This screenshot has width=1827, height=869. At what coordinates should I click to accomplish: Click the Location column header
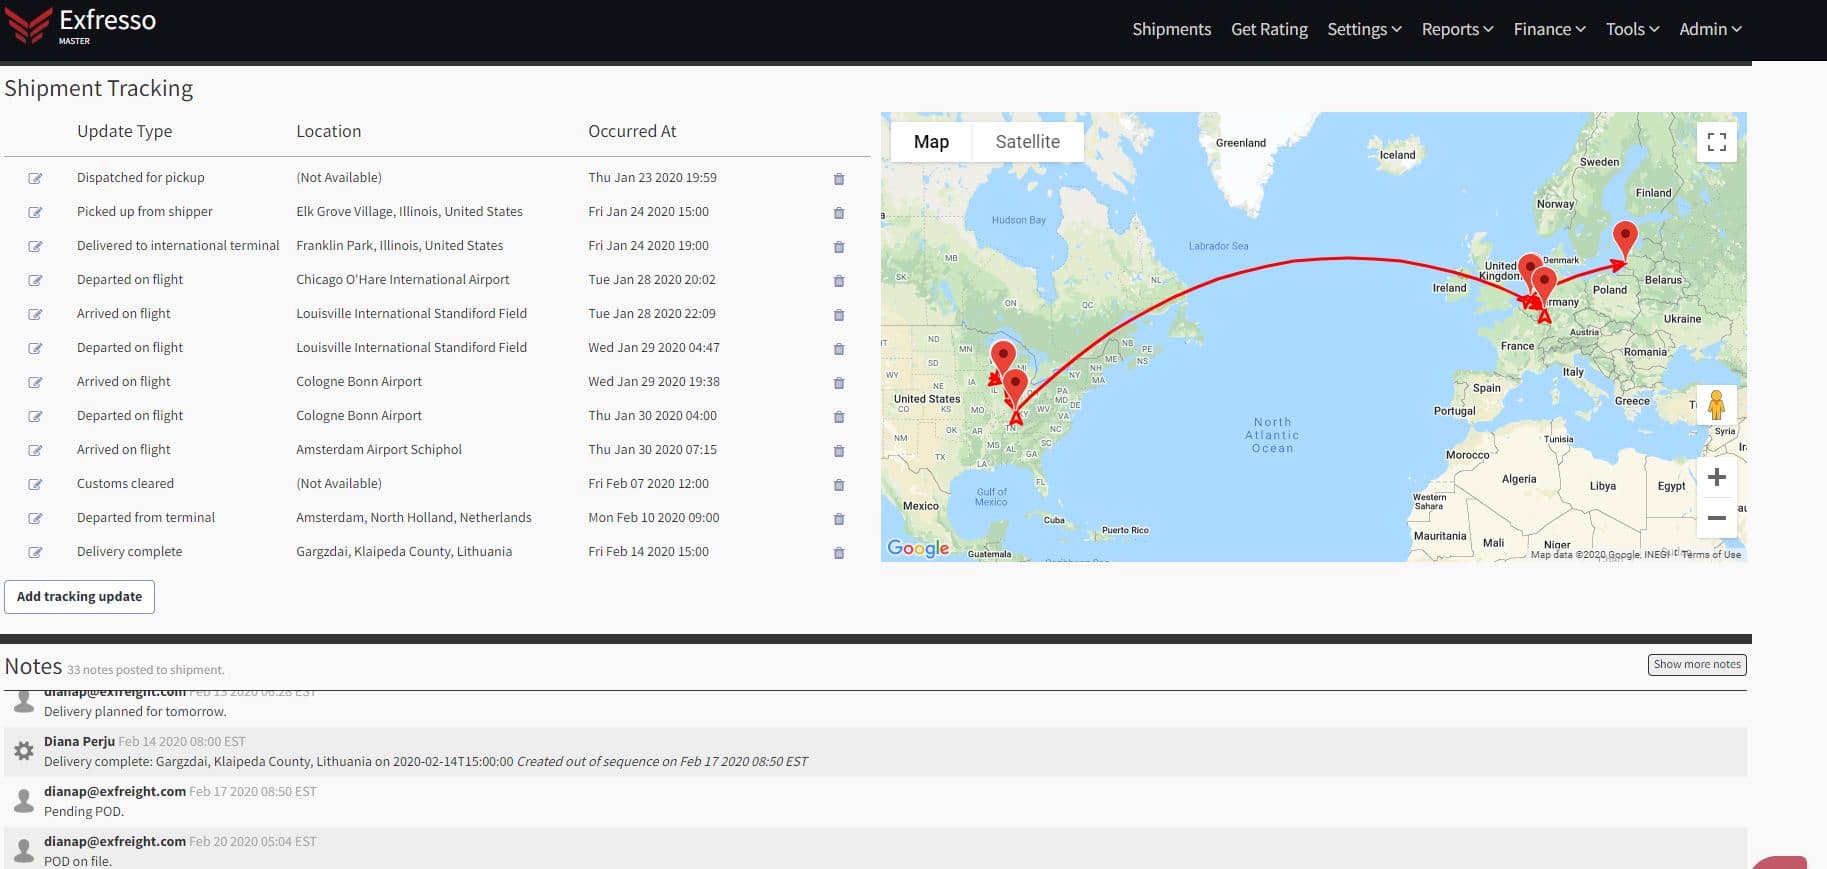click(x=328, y=131)
